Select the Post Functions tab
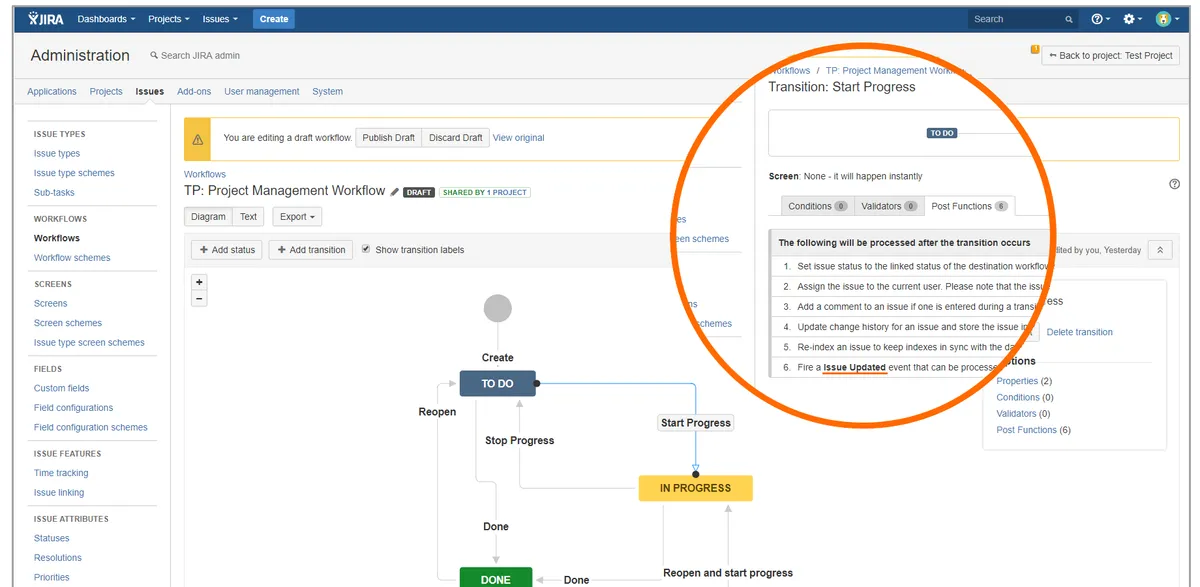 969,206
